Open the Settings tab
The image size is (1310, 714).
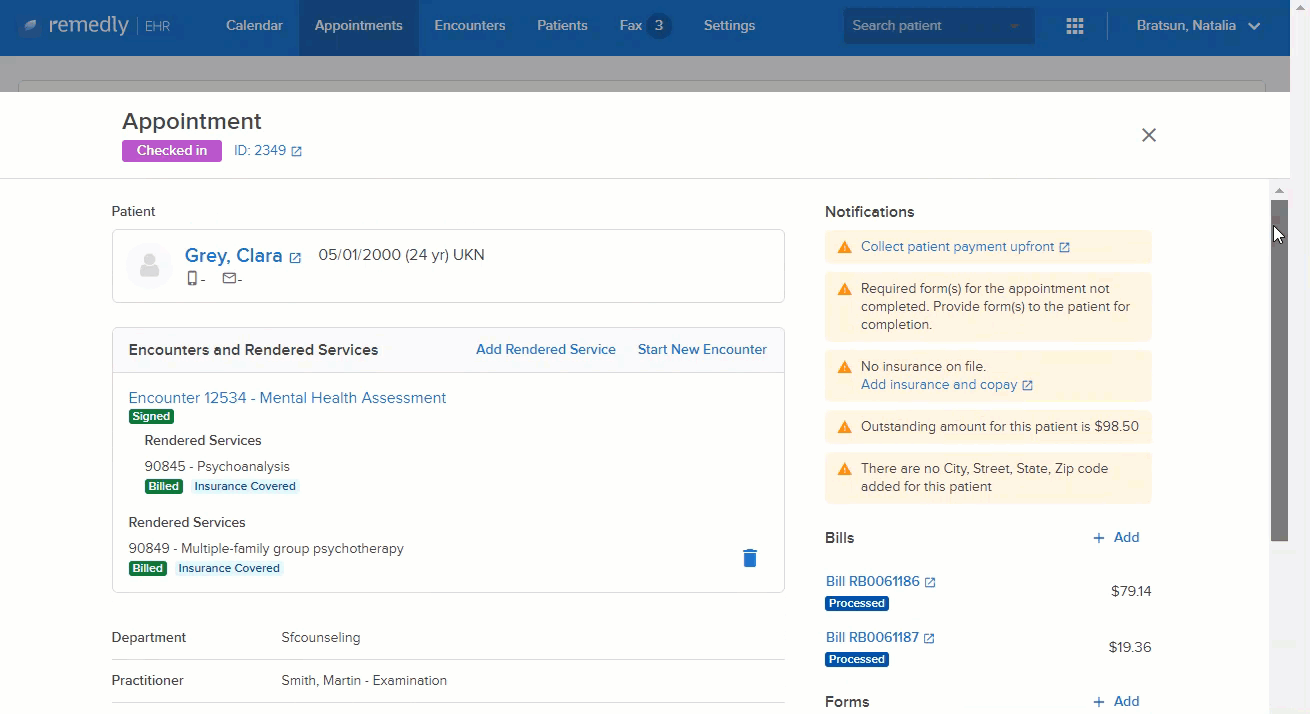729,26
